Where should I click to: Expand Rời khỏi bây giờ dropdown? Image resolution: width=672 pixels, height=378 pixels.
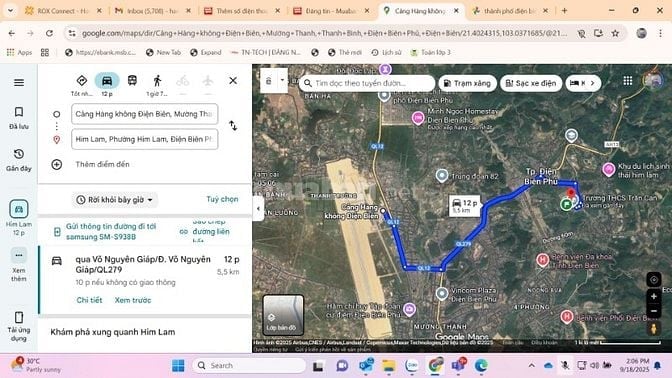115,200
